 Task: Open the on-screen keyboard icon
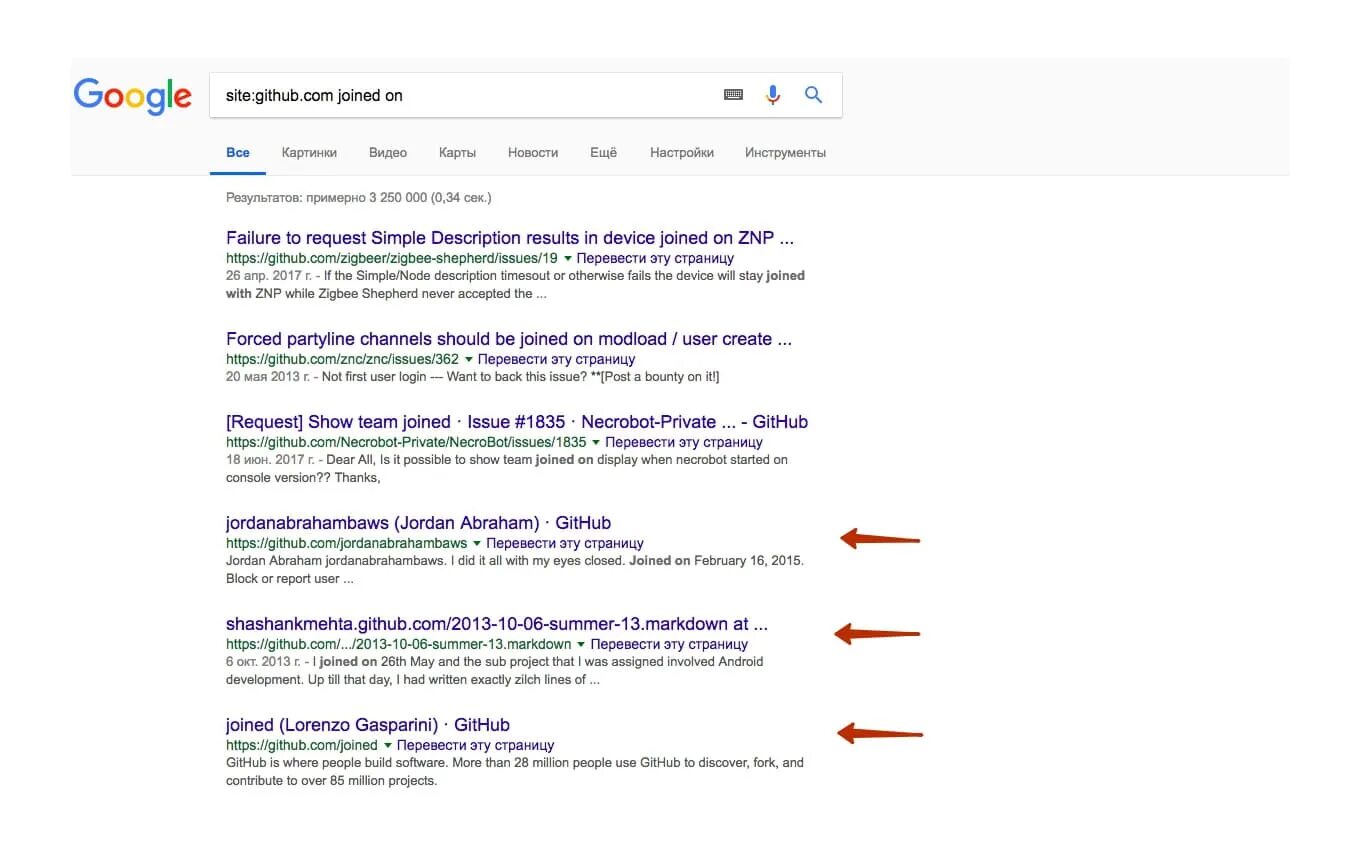click(733, 95)
